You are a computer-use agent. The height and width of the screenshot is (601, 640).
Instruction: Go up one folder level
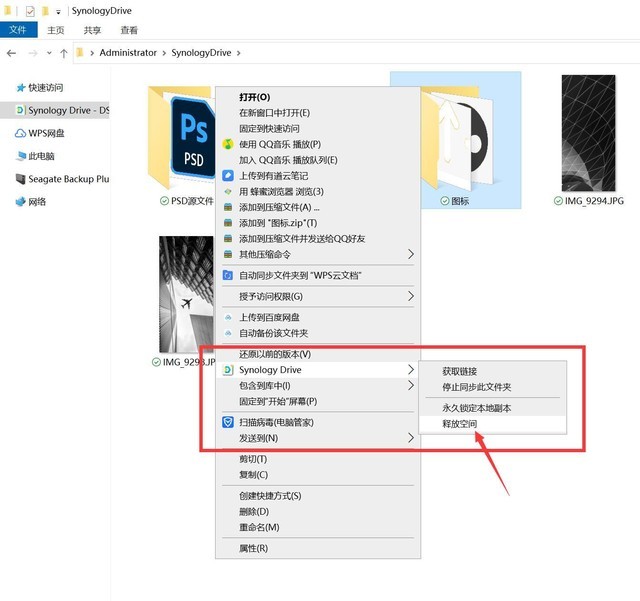pos(64,53)
